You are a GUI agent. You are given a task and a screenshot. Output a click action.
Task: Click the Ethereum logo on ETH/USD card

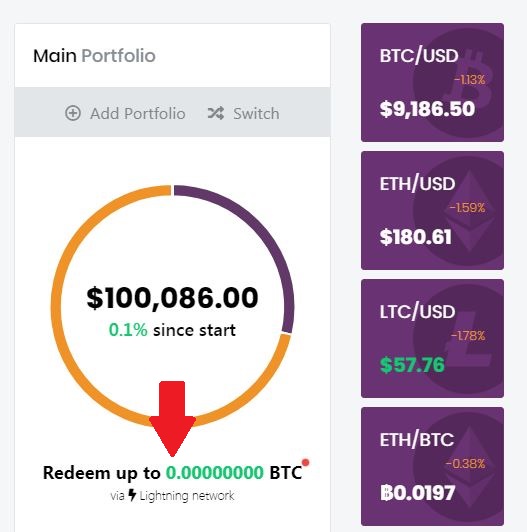click(470, 211)
